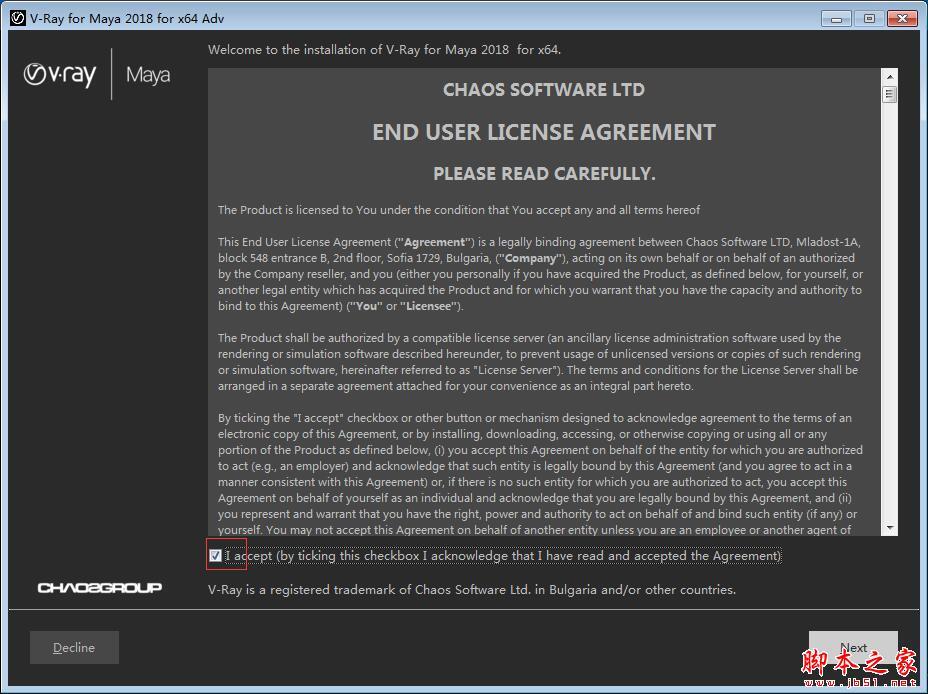
Task: Click the CHAOS SOFTWARE LTD heading
Action: (544, 89)
